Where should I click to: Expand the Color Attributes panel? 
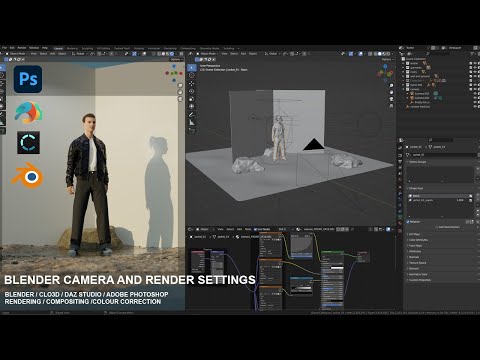point(418,240)
